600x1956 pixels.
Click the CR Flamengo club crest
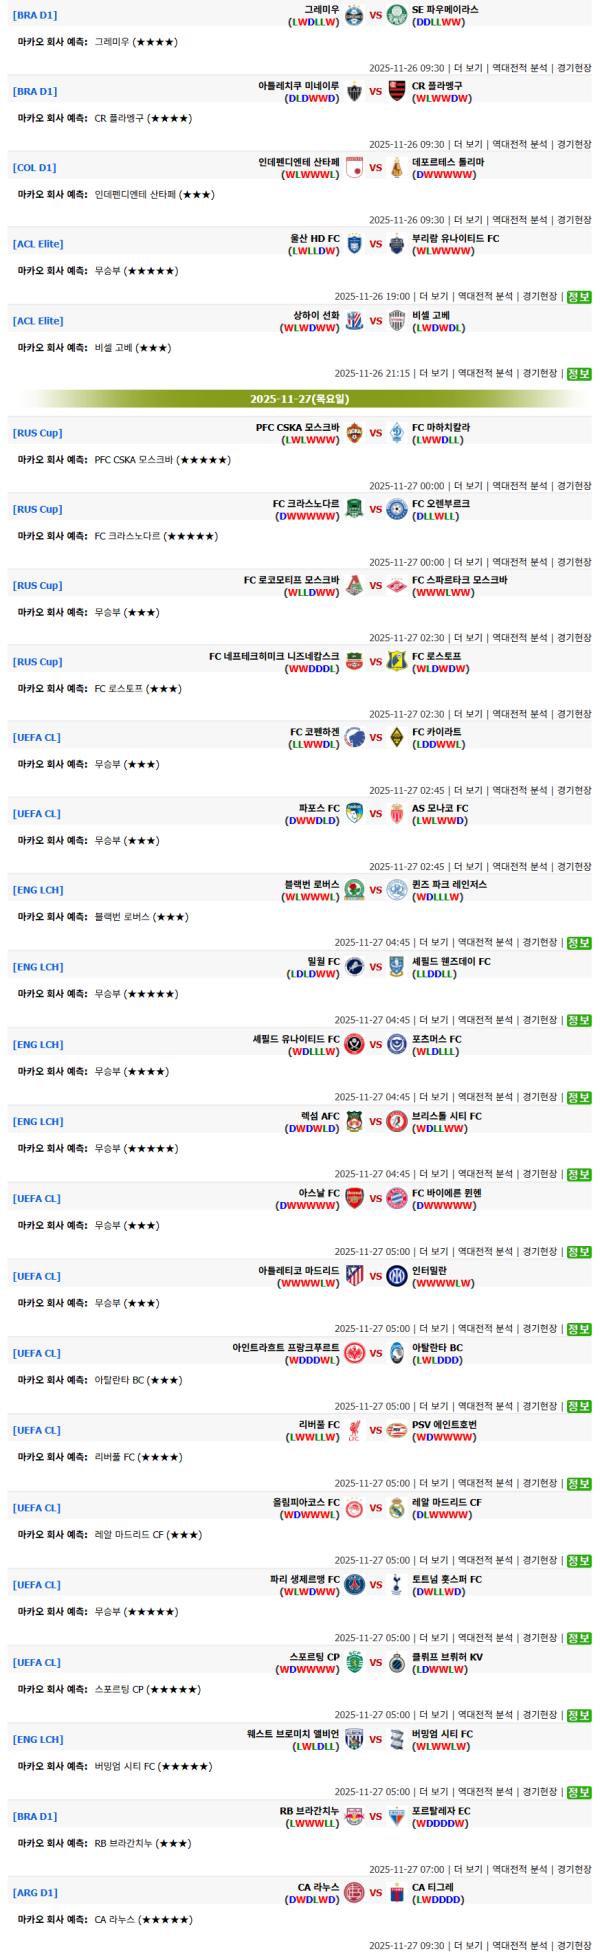[x=396, y=91]
